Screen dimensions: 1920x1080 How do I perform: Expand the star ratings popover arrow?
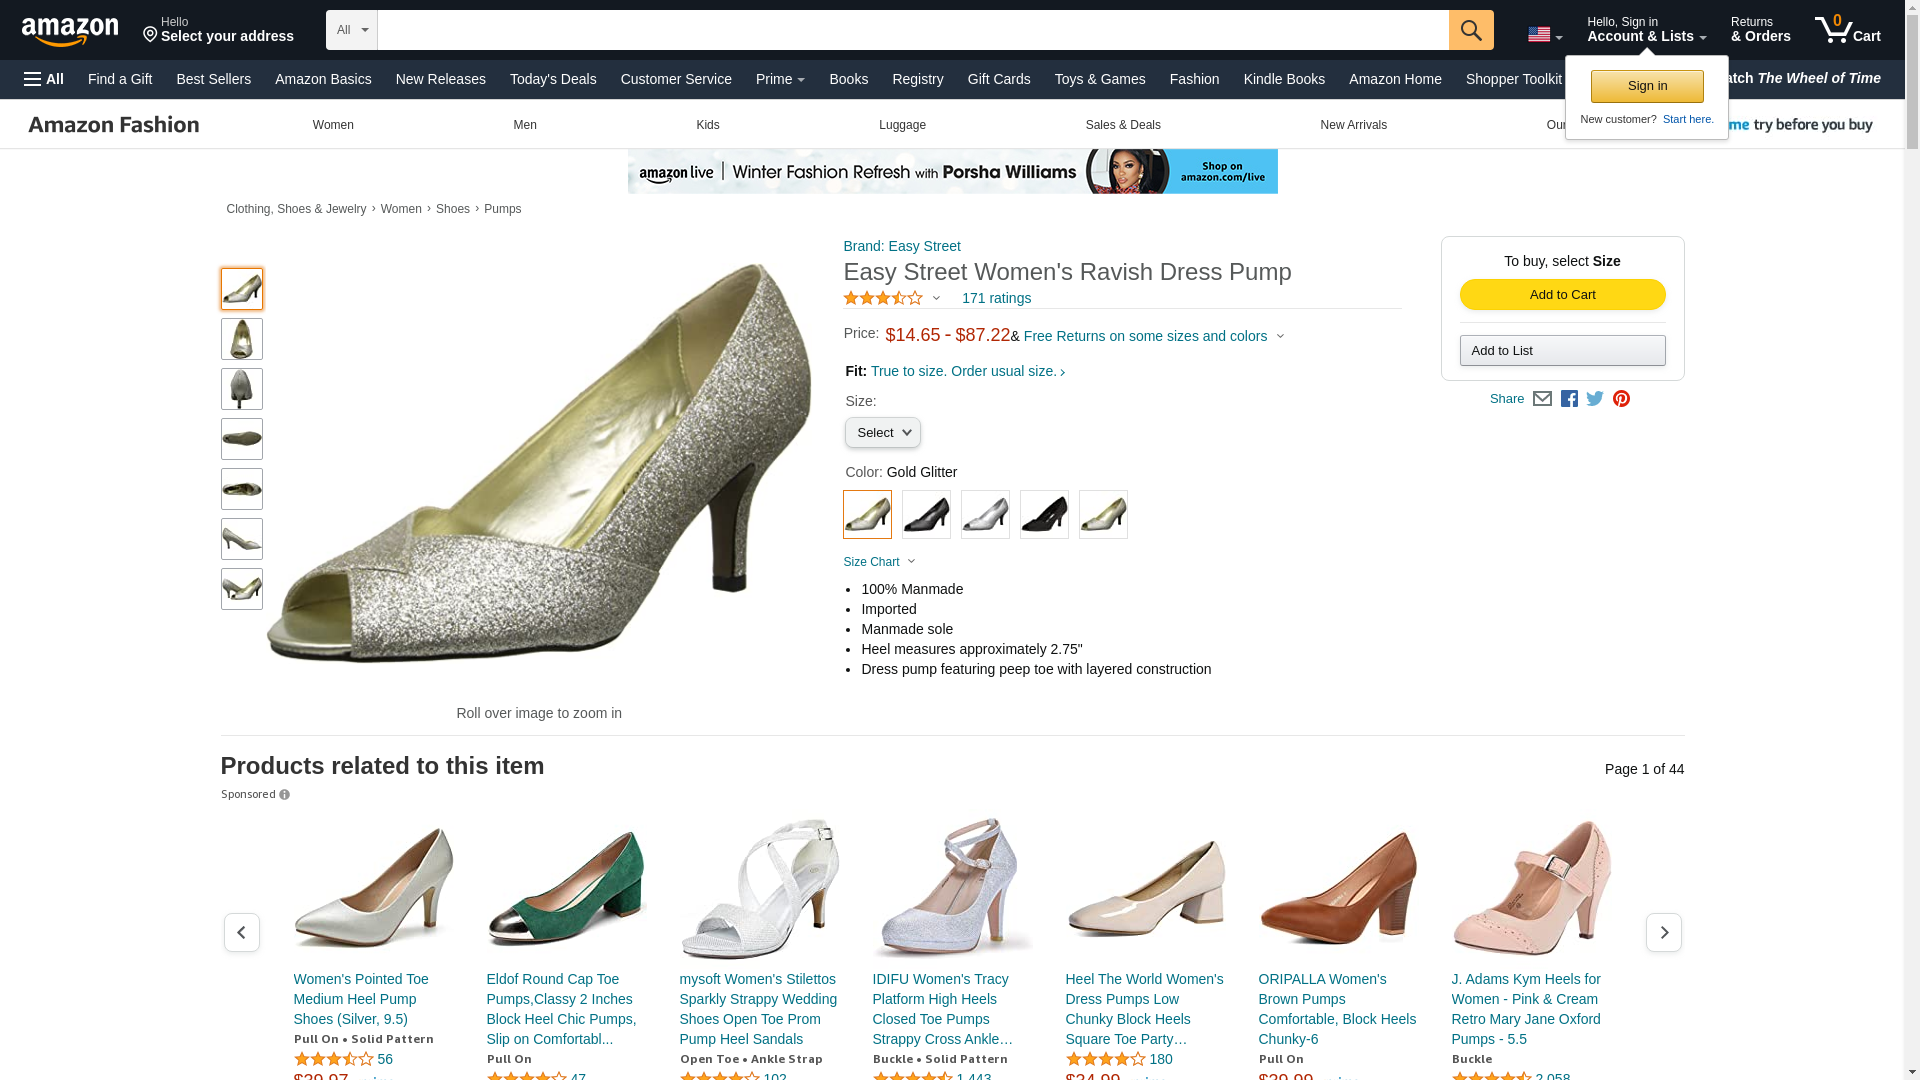click(936, 298)
